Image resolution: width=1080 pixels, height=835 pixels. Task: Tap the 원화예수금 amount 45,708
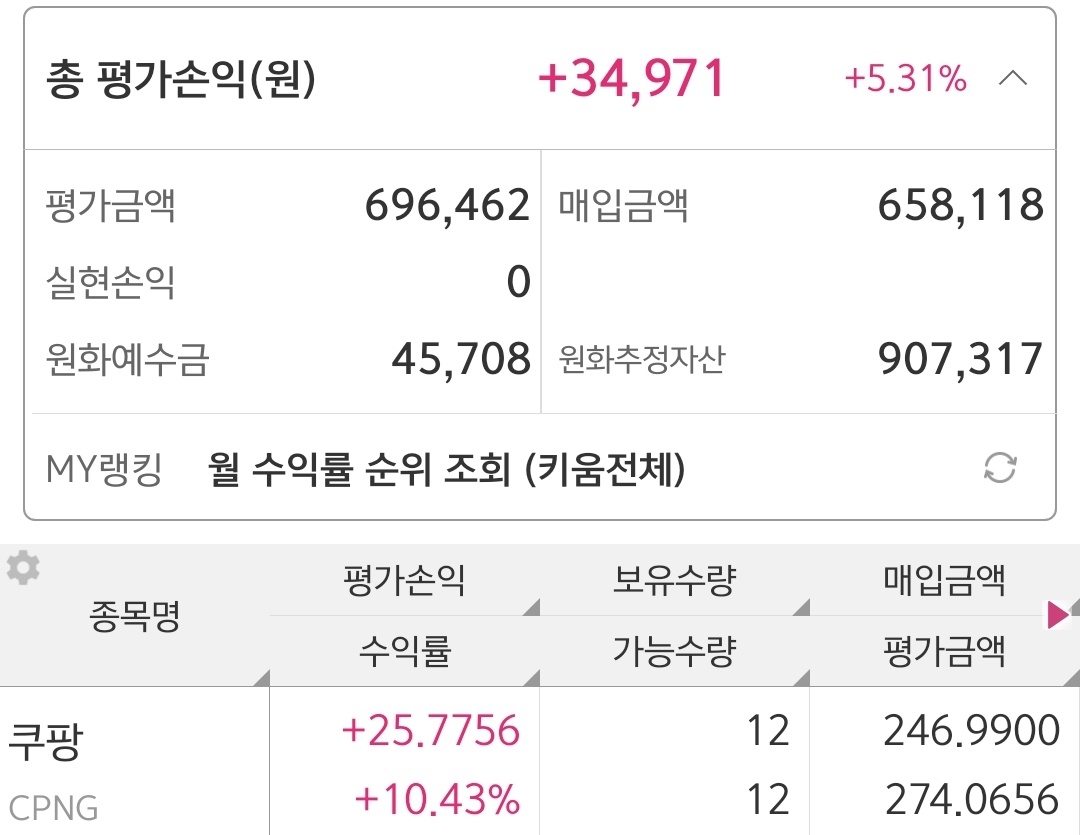[461, 359]
